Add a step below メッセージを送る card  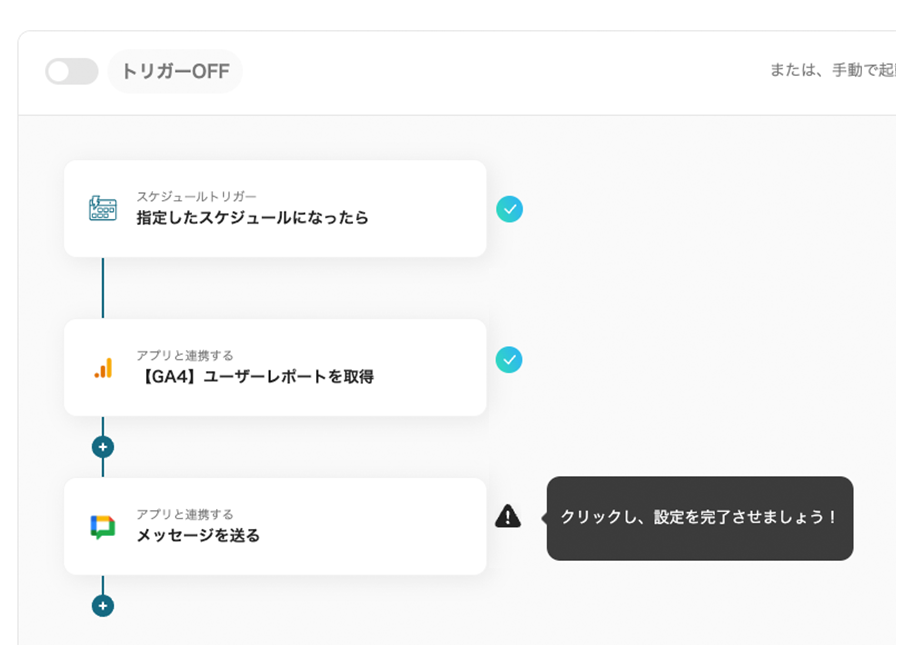(x=102, y=605)
